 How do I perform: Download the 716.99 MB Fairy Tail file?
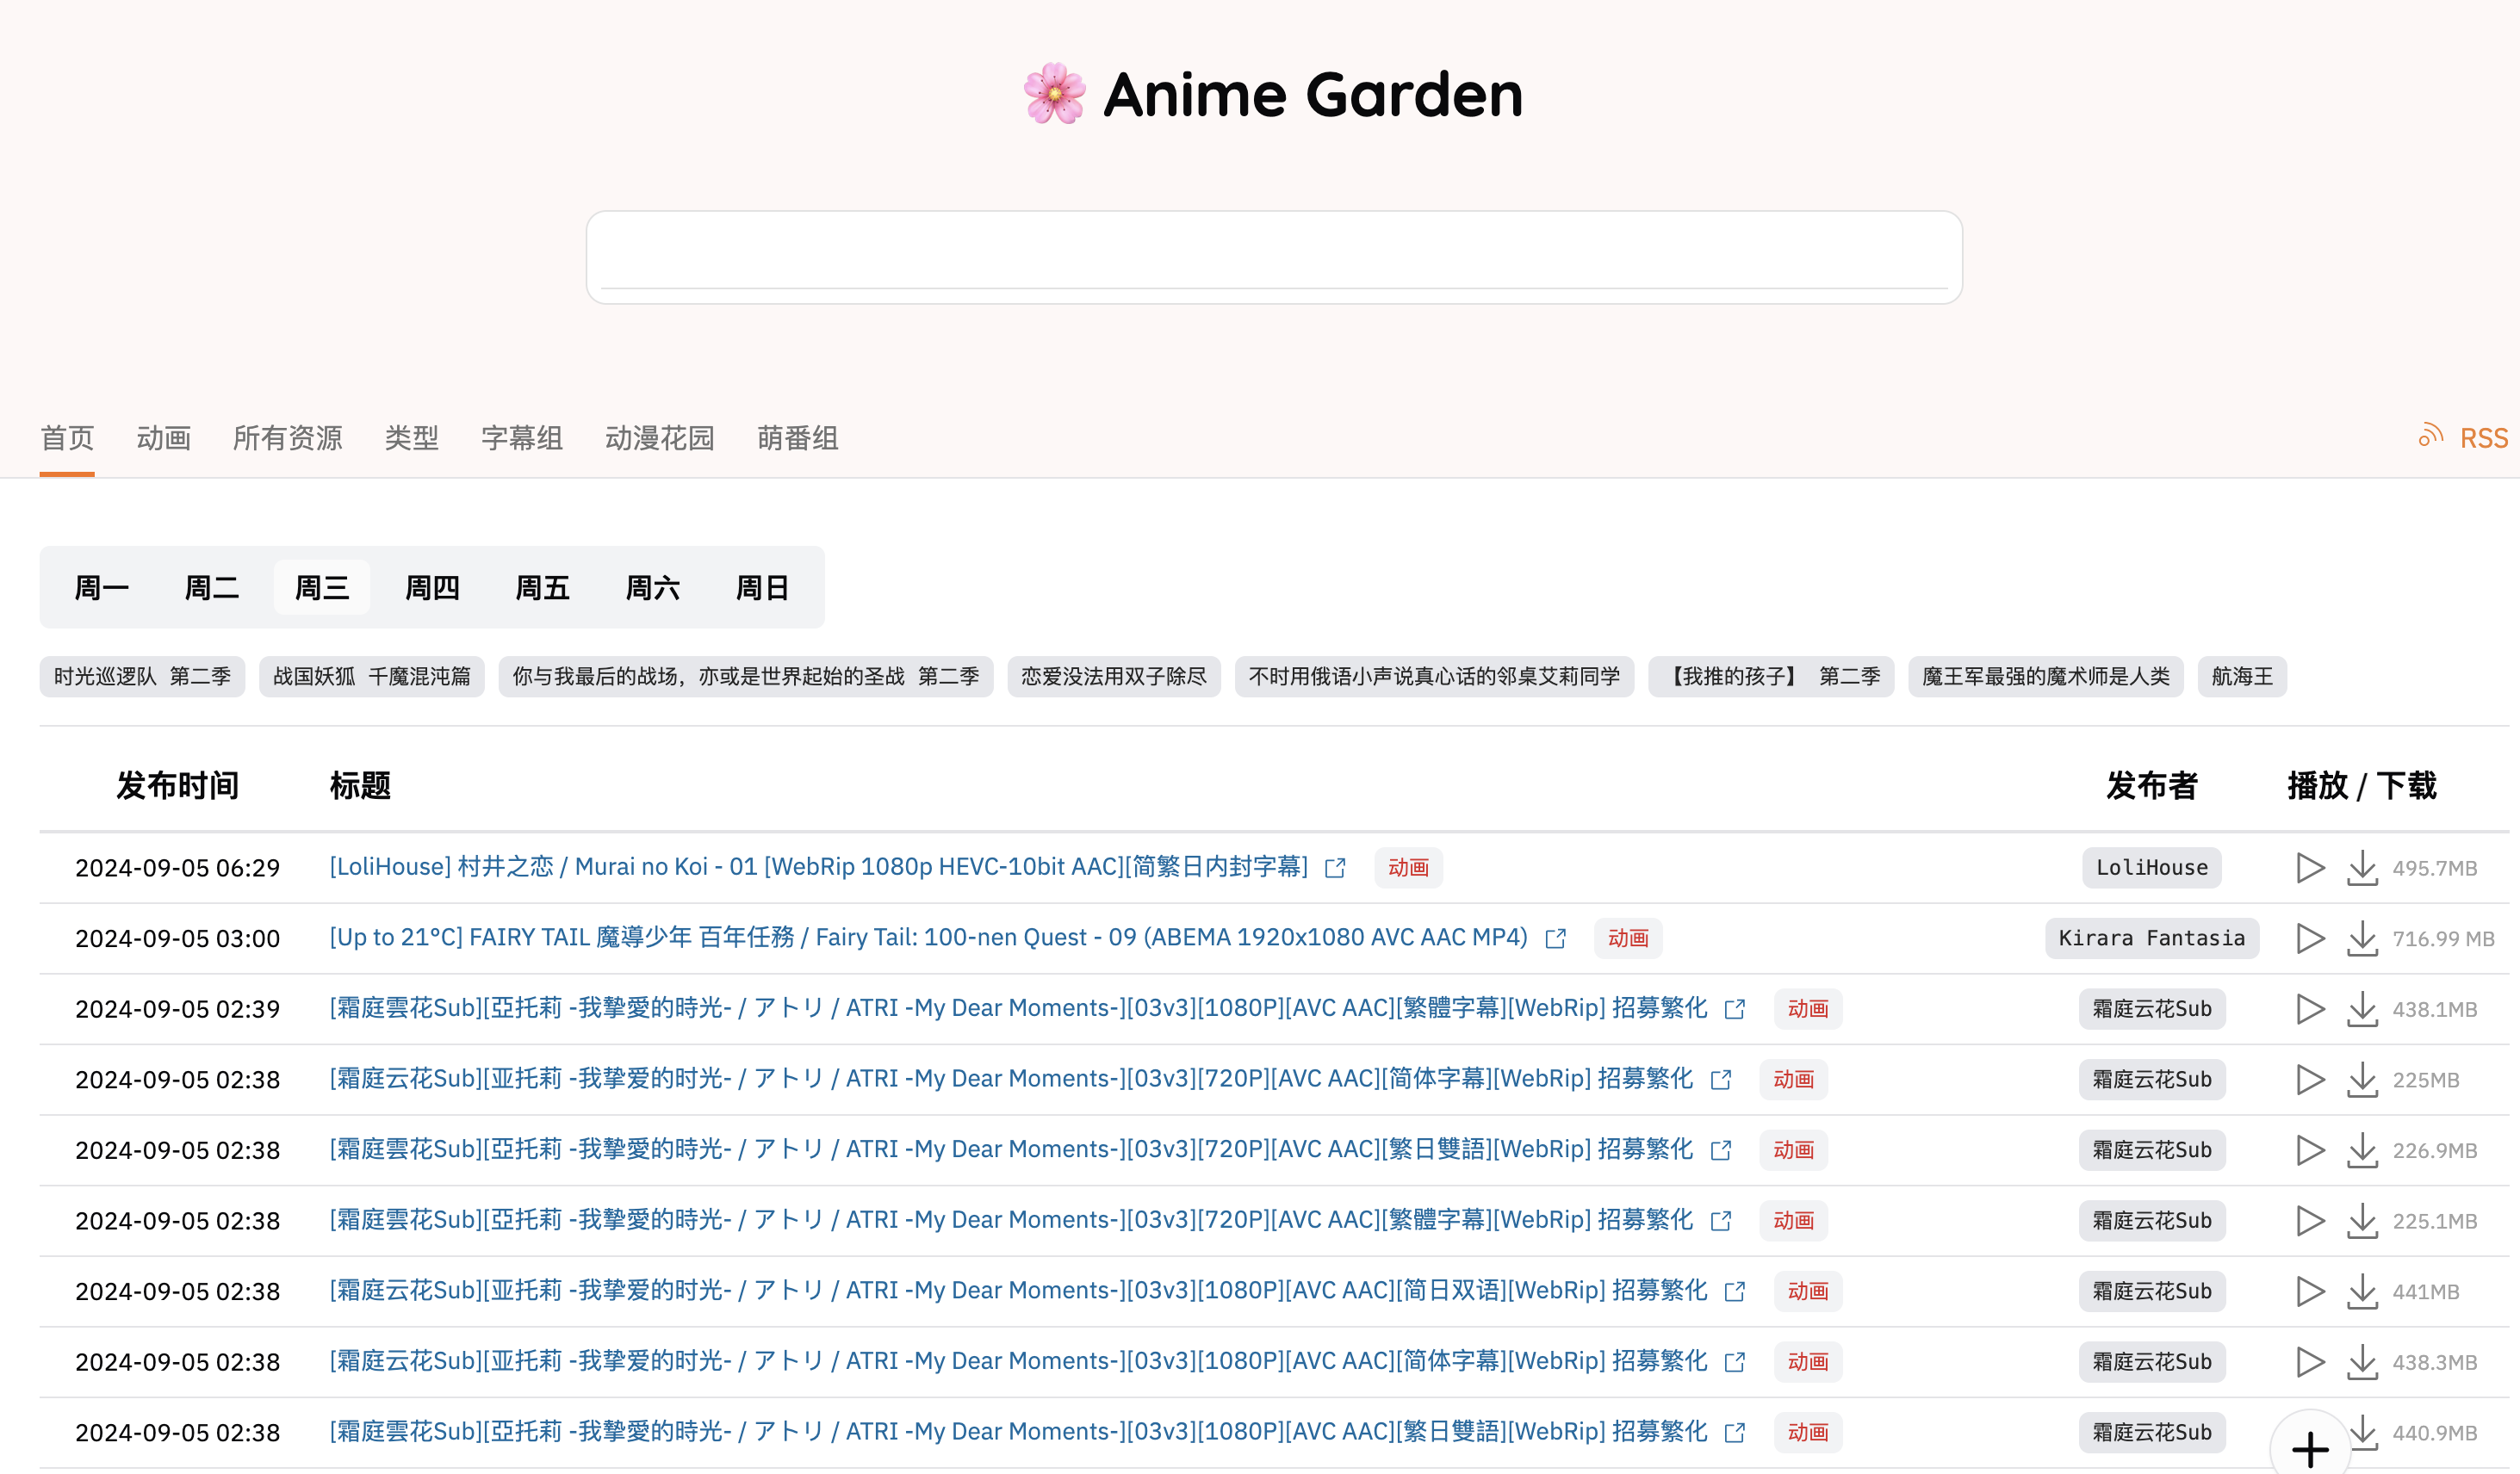[2362, 938]
